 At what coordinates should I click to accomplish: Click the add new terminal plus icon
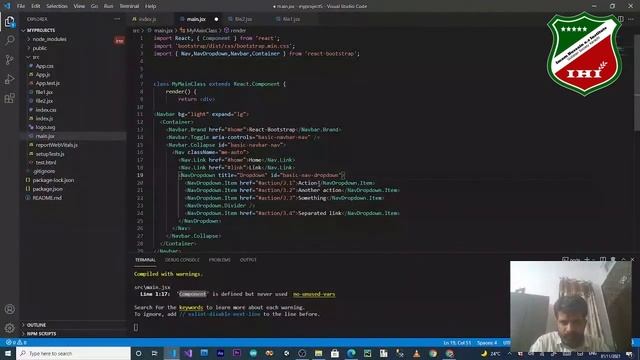(587, 260)
